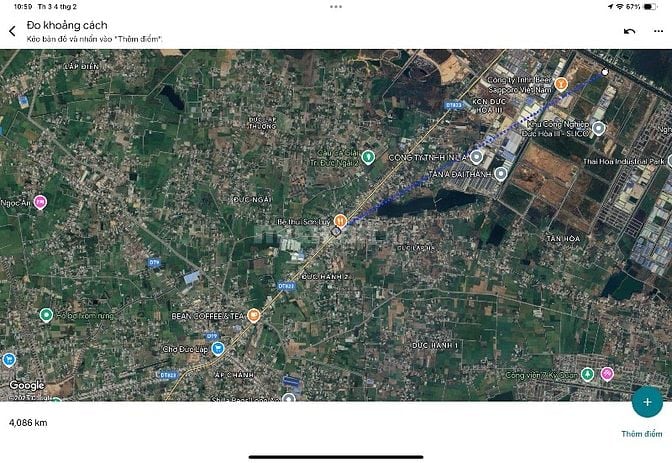Tap the Bê thui Sơn Lụy restaurant marker
672x463 pixels.
coord(340,221)
